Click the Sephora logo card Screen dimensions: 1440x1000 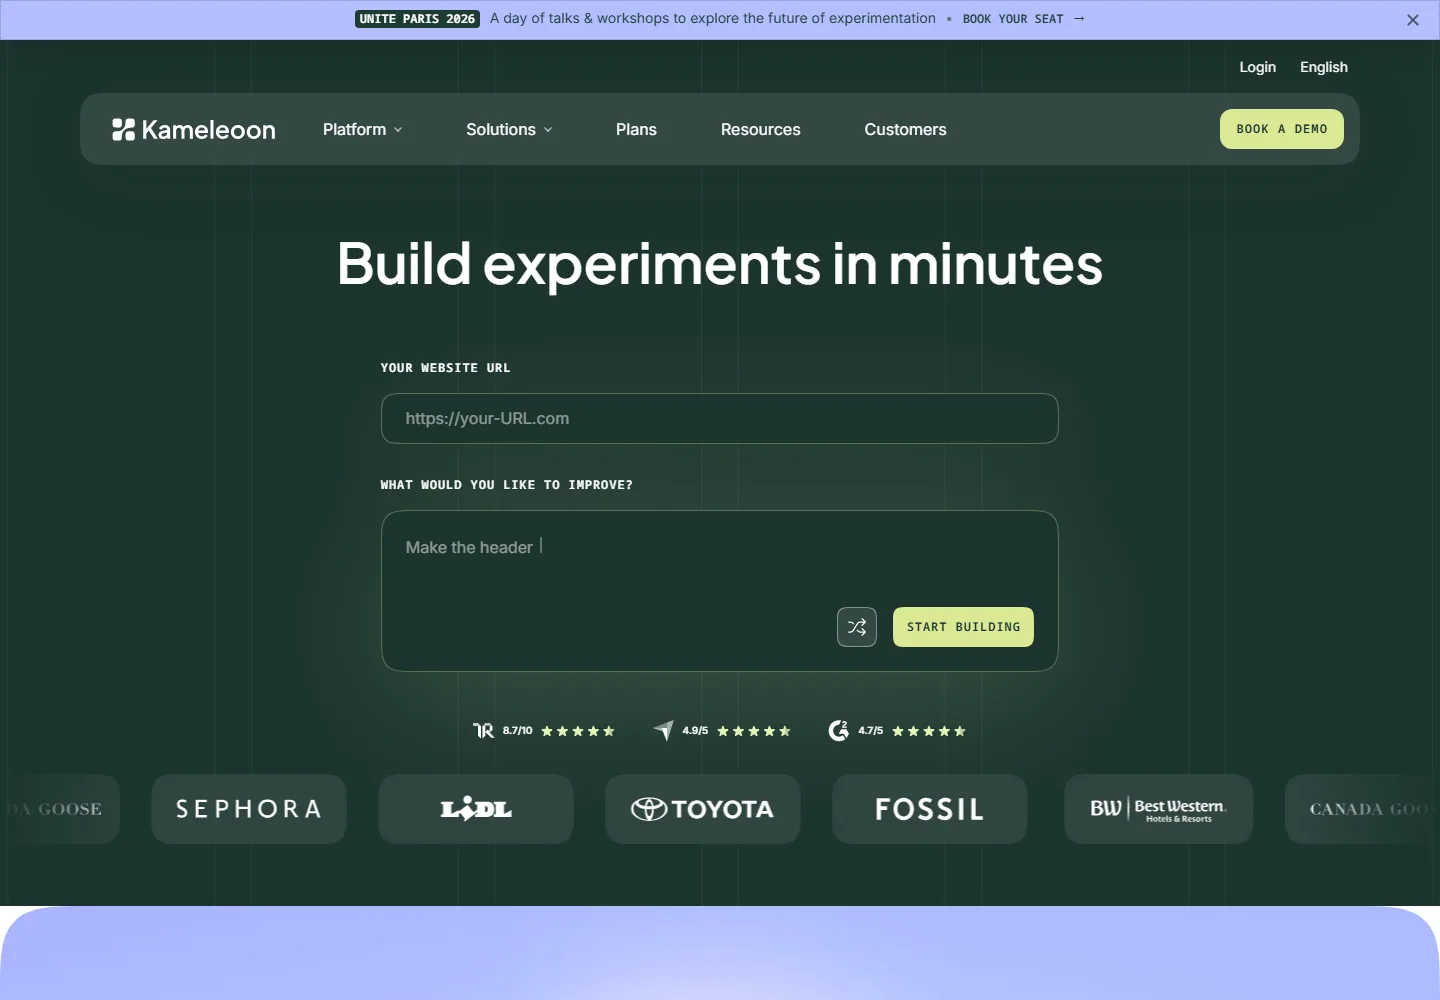(249, 809)
